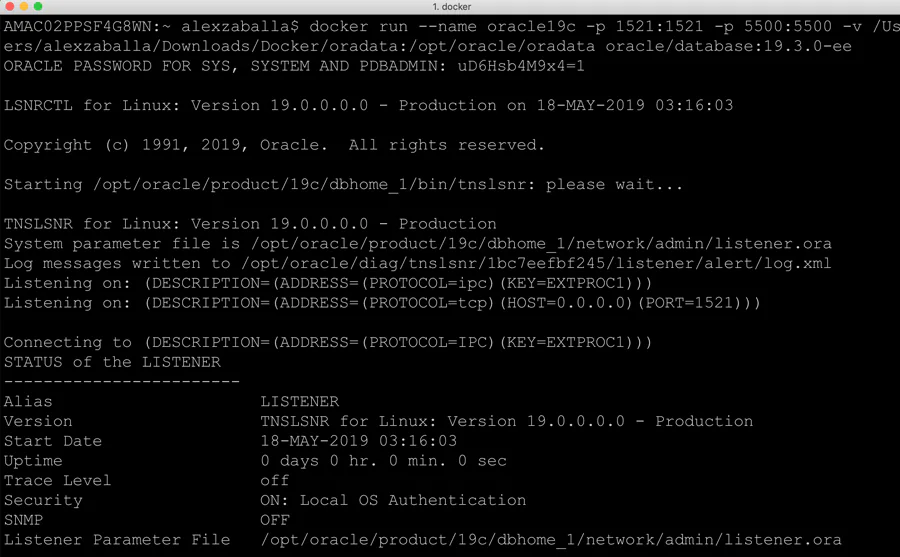
Task: Click the Start Date value in the status table
Action: point(358,440)
